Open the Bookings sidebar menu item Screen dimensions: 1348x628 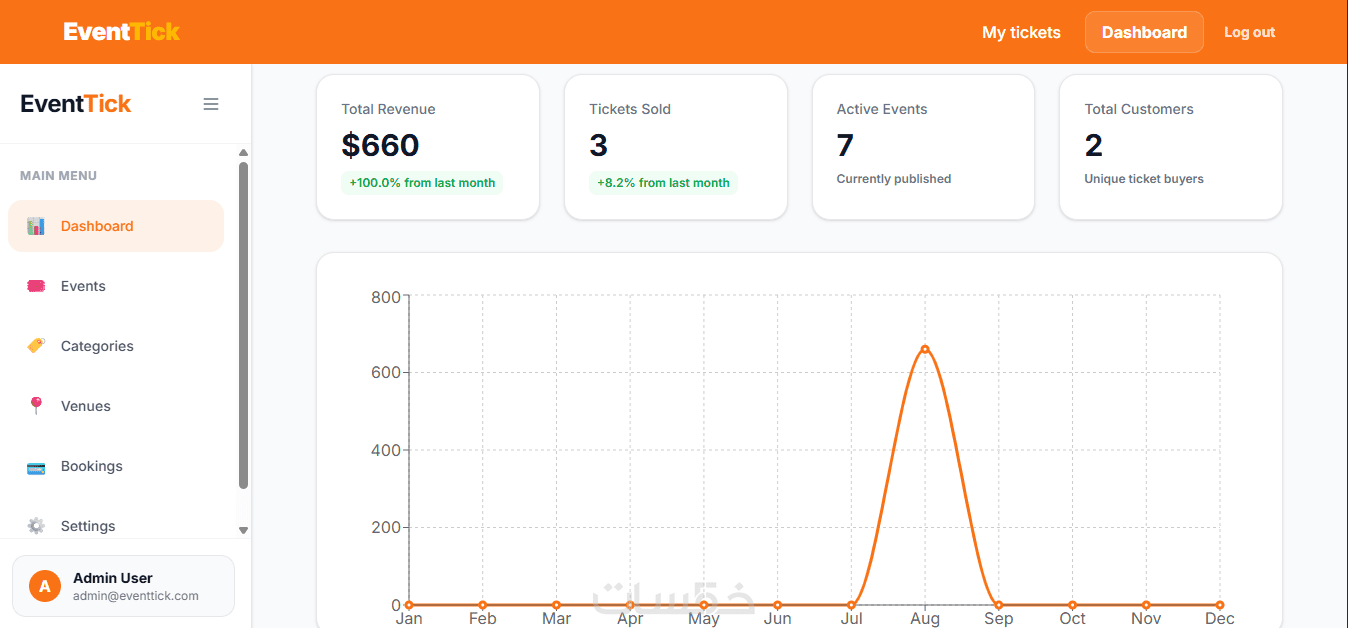(116, 466)
